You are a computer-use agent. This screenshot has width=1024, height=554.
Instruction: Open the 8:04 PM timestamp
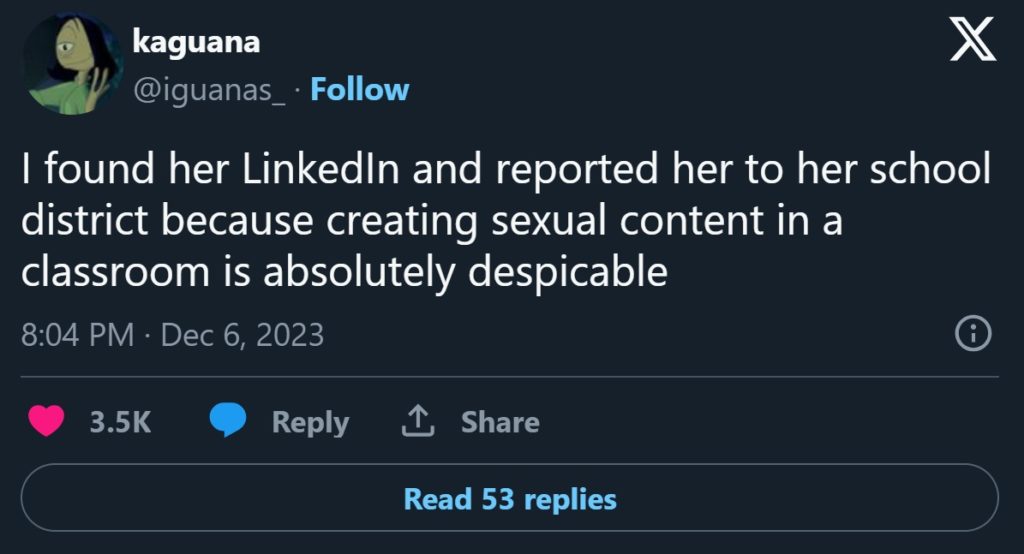77,334
